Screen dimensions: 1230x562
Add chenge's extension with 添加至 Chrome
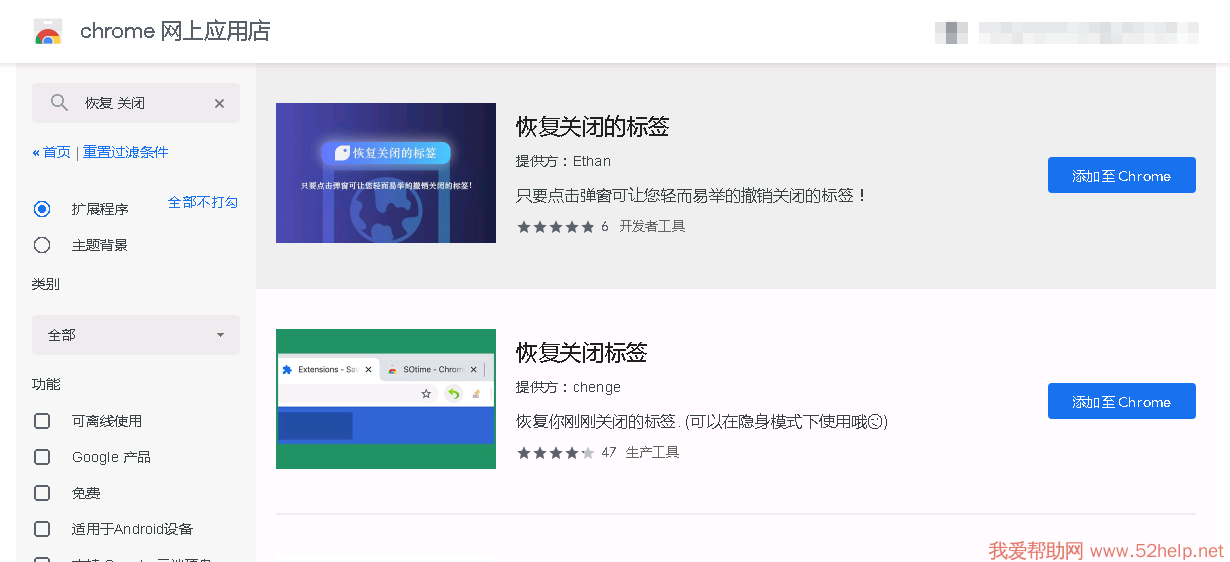point(1122,401)
